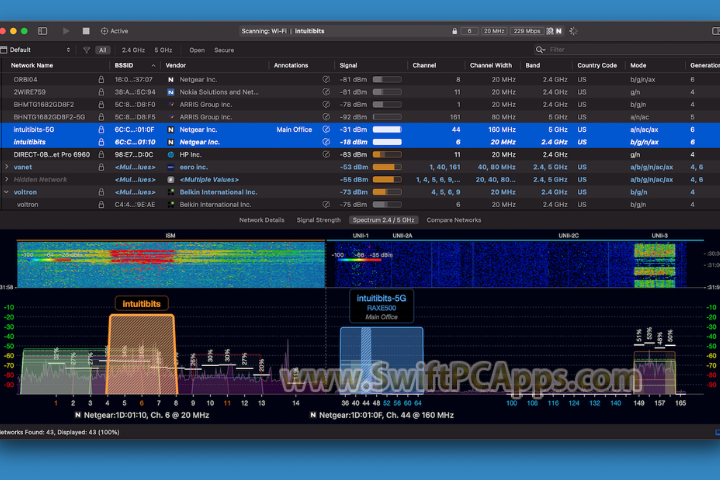
Task: Click eero vendor icon on vanet row
Action: (171, 167)
